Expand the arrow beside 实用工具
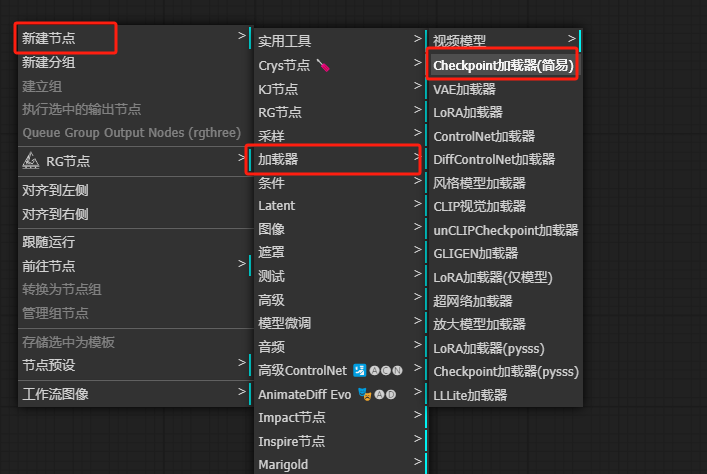Viewport: 707px width, 474px height. click(x=418, y=39)
